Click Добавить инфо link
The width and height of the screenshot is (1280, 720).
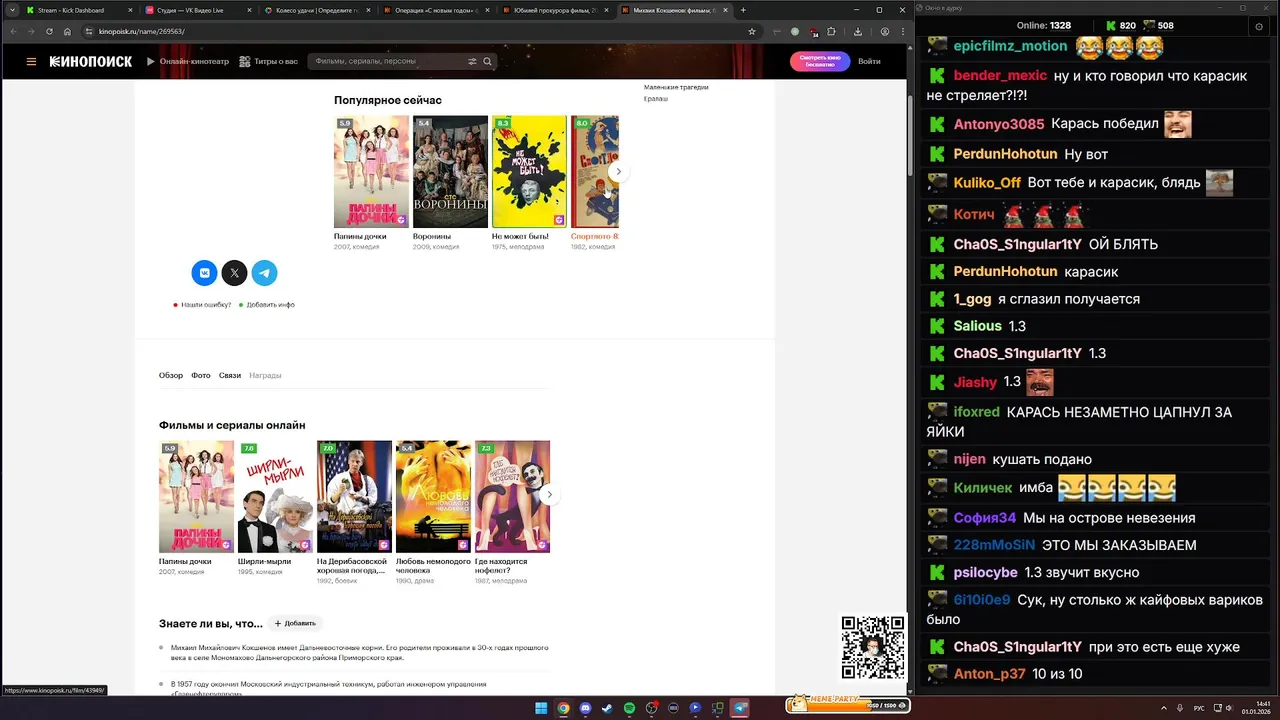[271, 304]
